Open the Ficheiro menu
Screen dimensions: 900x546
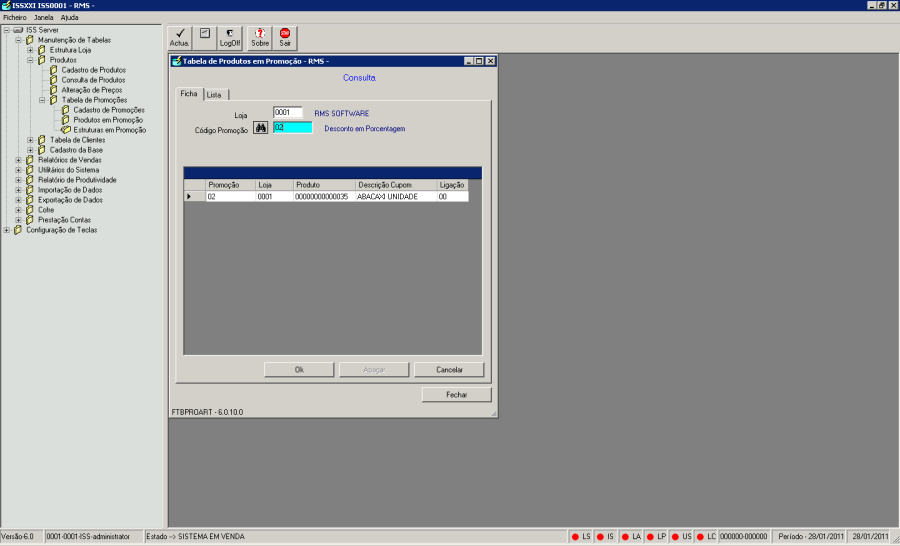click(15, 18)
